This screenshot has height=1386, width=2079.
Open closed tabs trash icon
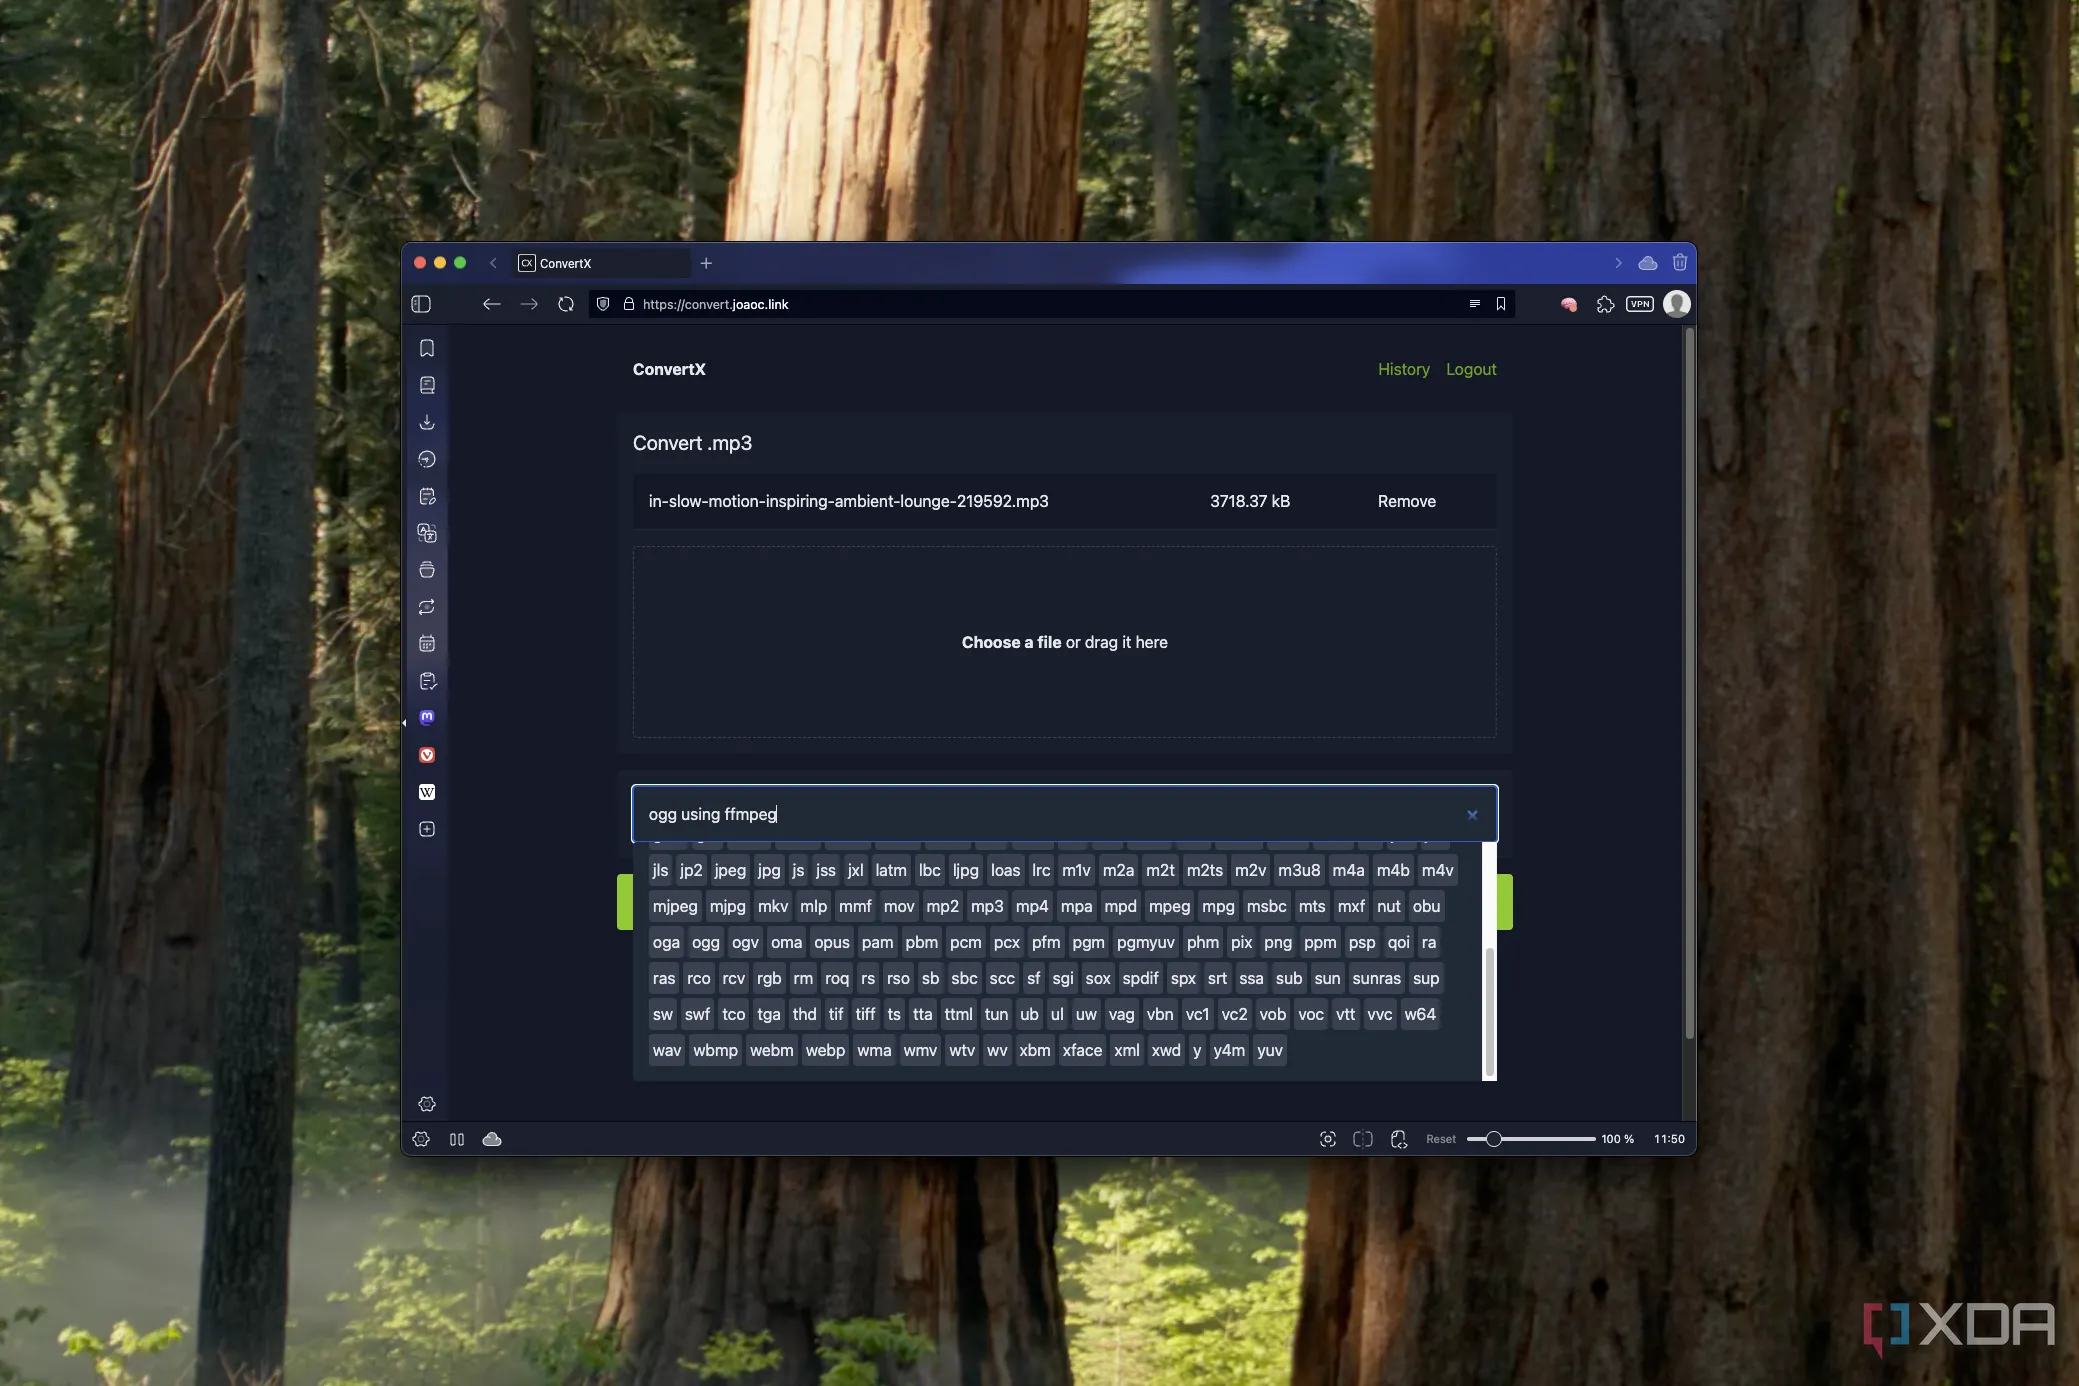(x=1680, y=263)
